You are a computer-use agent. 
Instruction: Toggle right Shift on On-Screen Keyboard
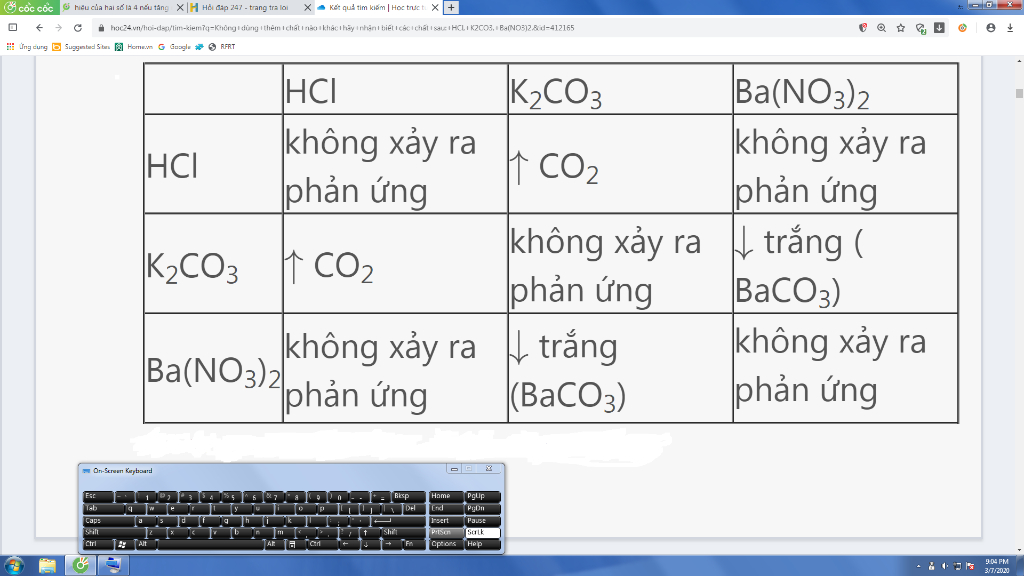(x=404, y=533)
